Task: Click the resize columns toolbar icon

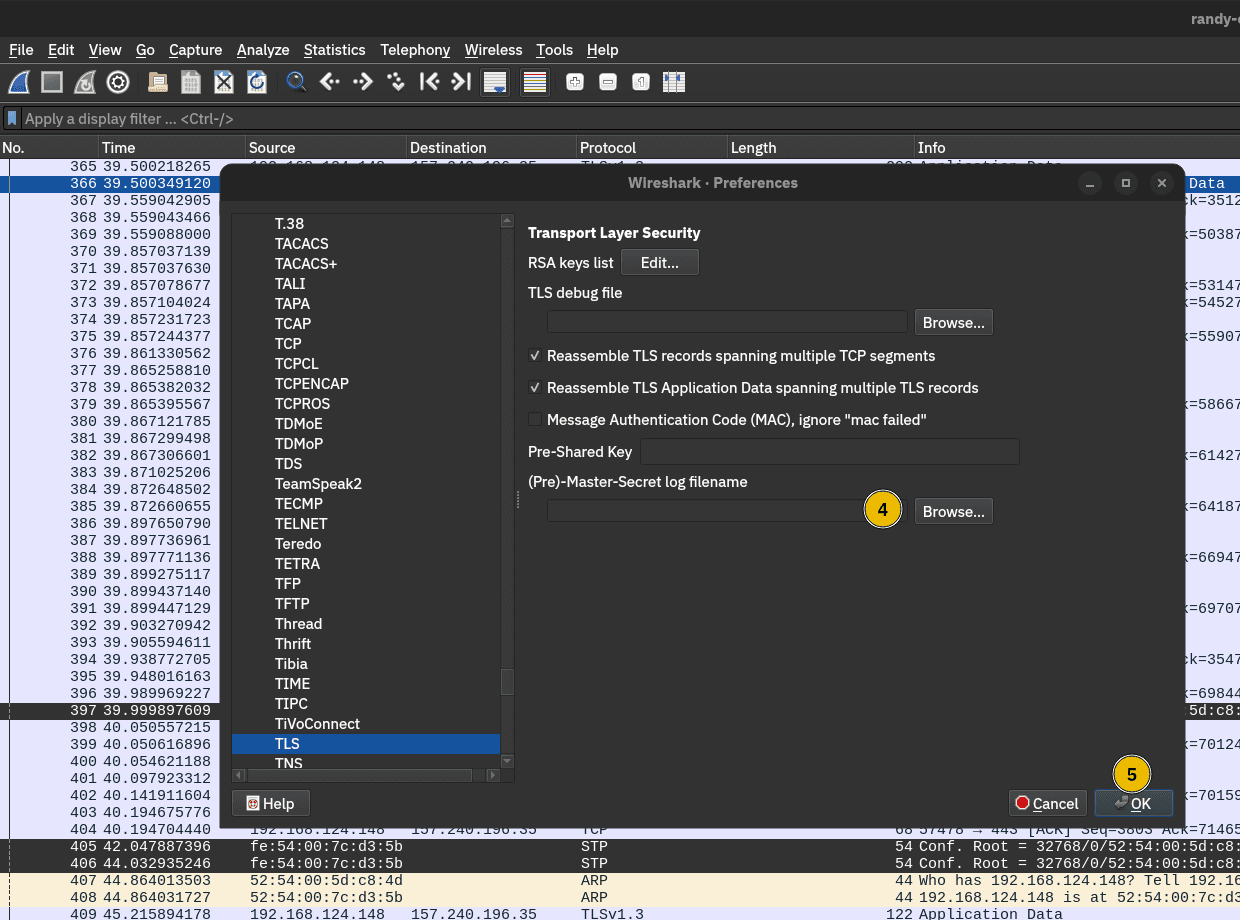Action: pos(674,82)
